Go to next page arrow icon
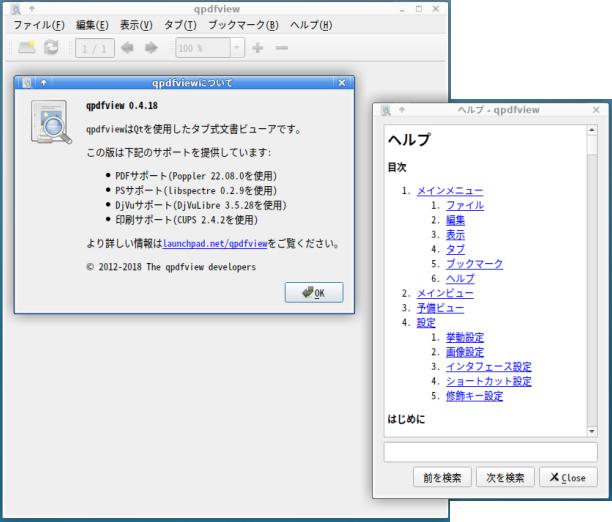This screenshot has width=612, height=522. pos(151,48)
